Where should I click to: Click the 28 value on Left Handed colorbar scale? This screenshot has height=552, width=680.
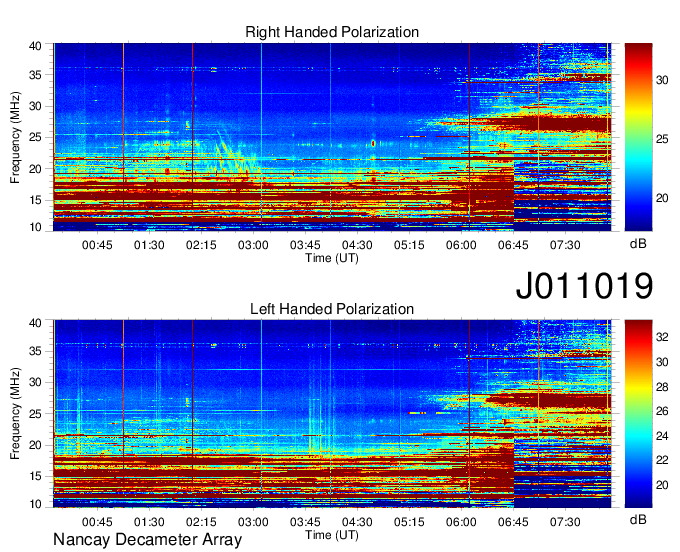tap(662, 387)
